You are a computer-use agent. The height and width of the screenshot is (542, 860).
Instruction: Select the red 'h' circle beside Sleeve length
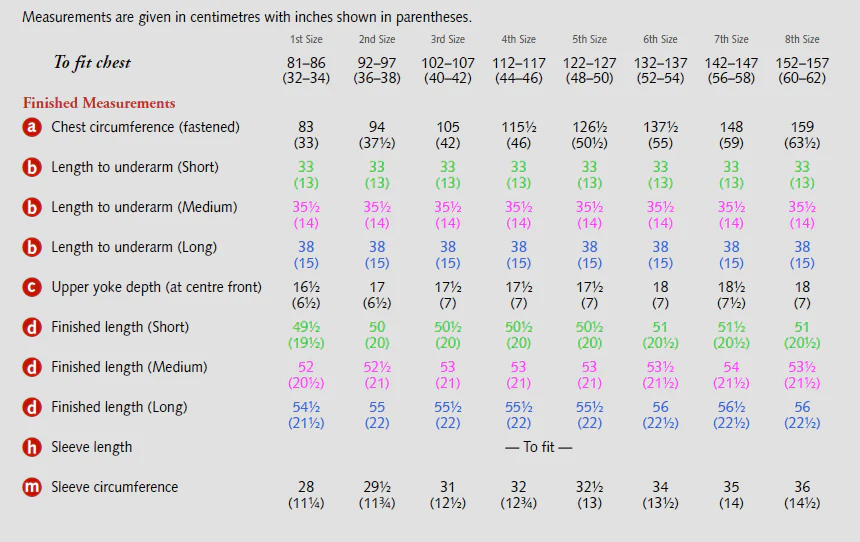point(32,447)
